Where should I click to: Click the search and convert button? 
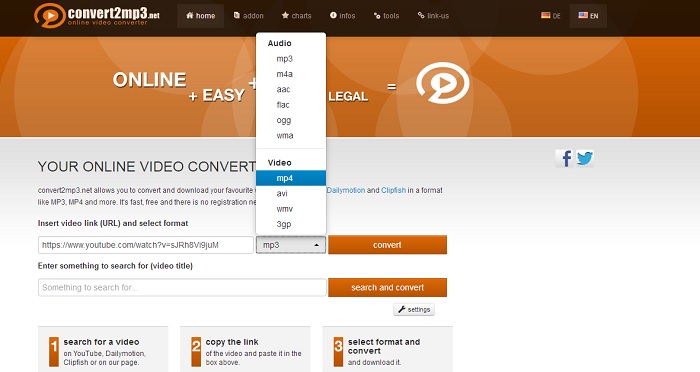388,288
